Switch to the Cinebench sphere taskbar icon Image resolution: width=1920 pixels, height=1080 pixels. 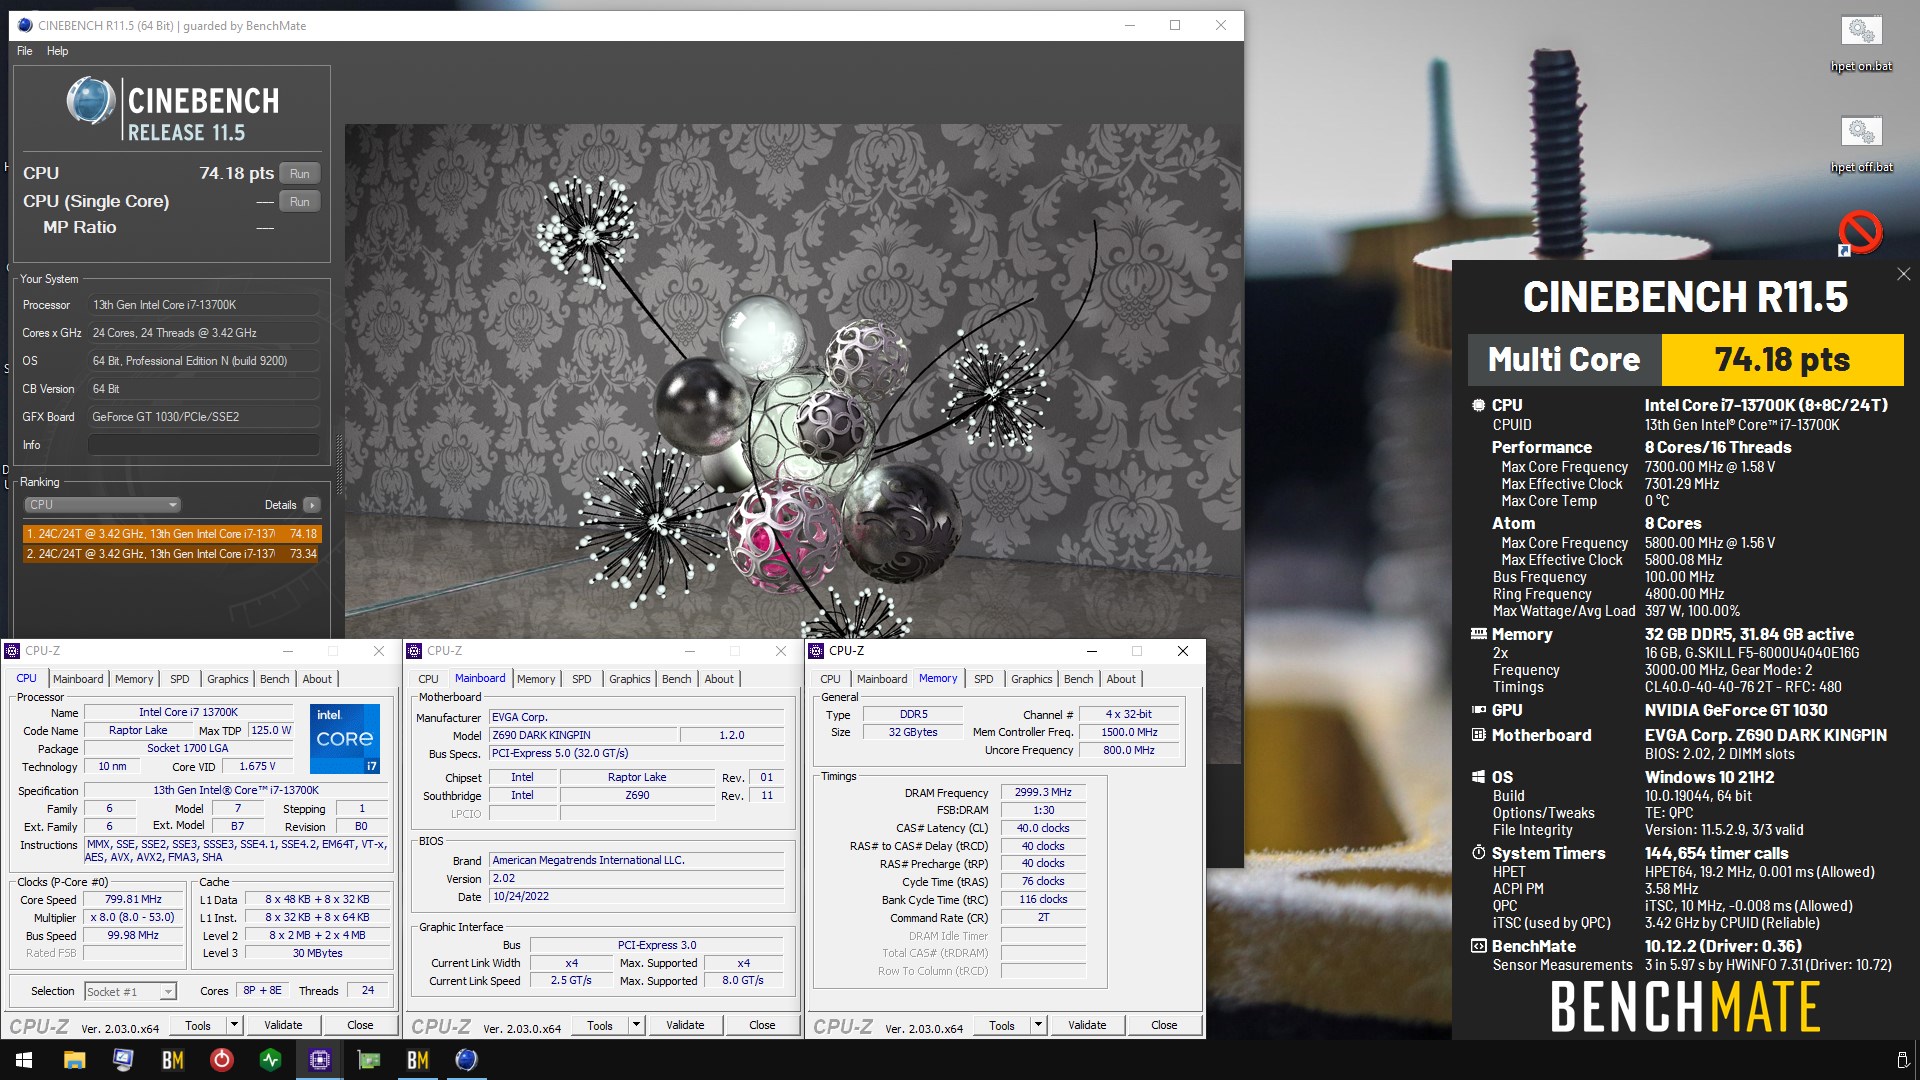466,1060
